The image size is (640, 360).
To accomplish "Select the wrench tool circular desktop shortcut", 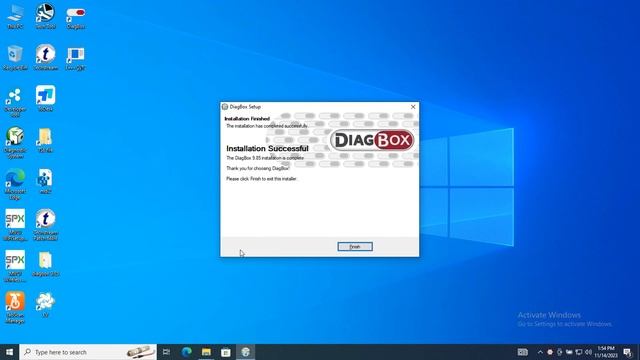I will coord(45,16).
